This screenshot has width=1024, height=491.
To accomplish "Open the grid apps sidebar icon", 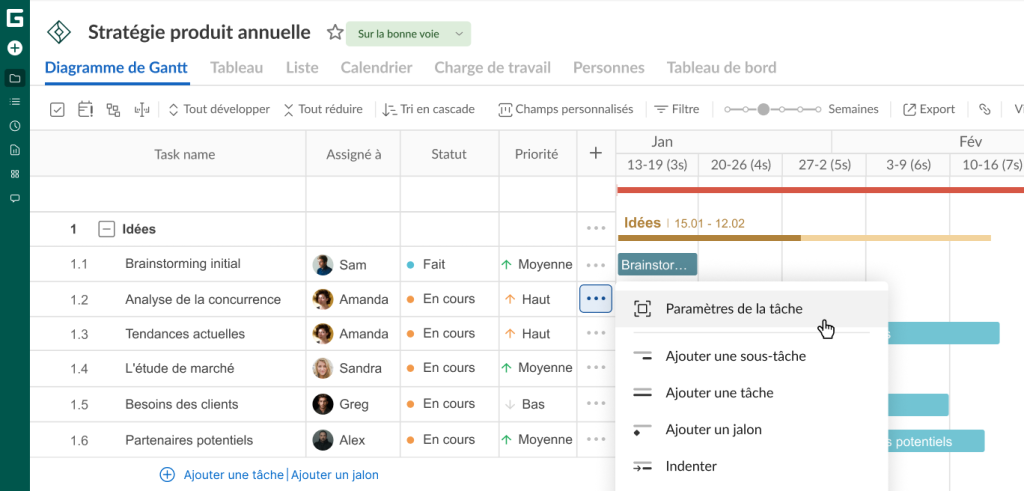I will click(15, 174).
